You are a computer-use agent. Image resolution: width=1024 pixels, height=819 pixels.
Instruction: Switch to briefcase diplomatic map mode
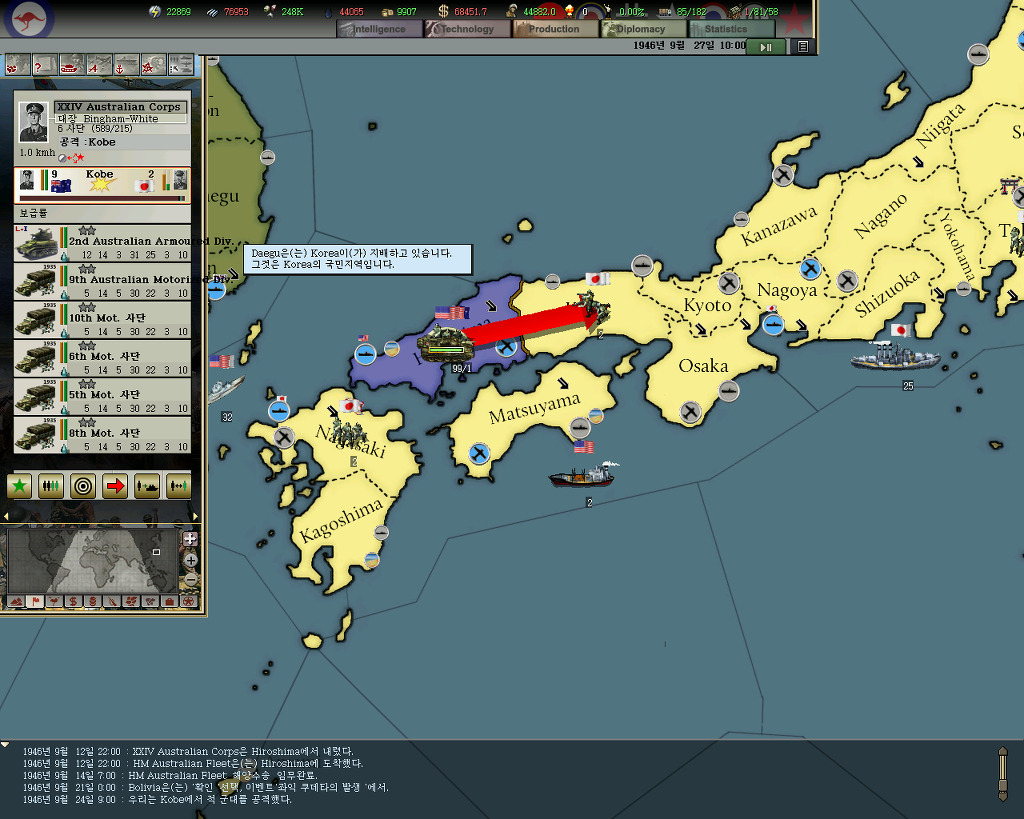click(x=169, y=601)
